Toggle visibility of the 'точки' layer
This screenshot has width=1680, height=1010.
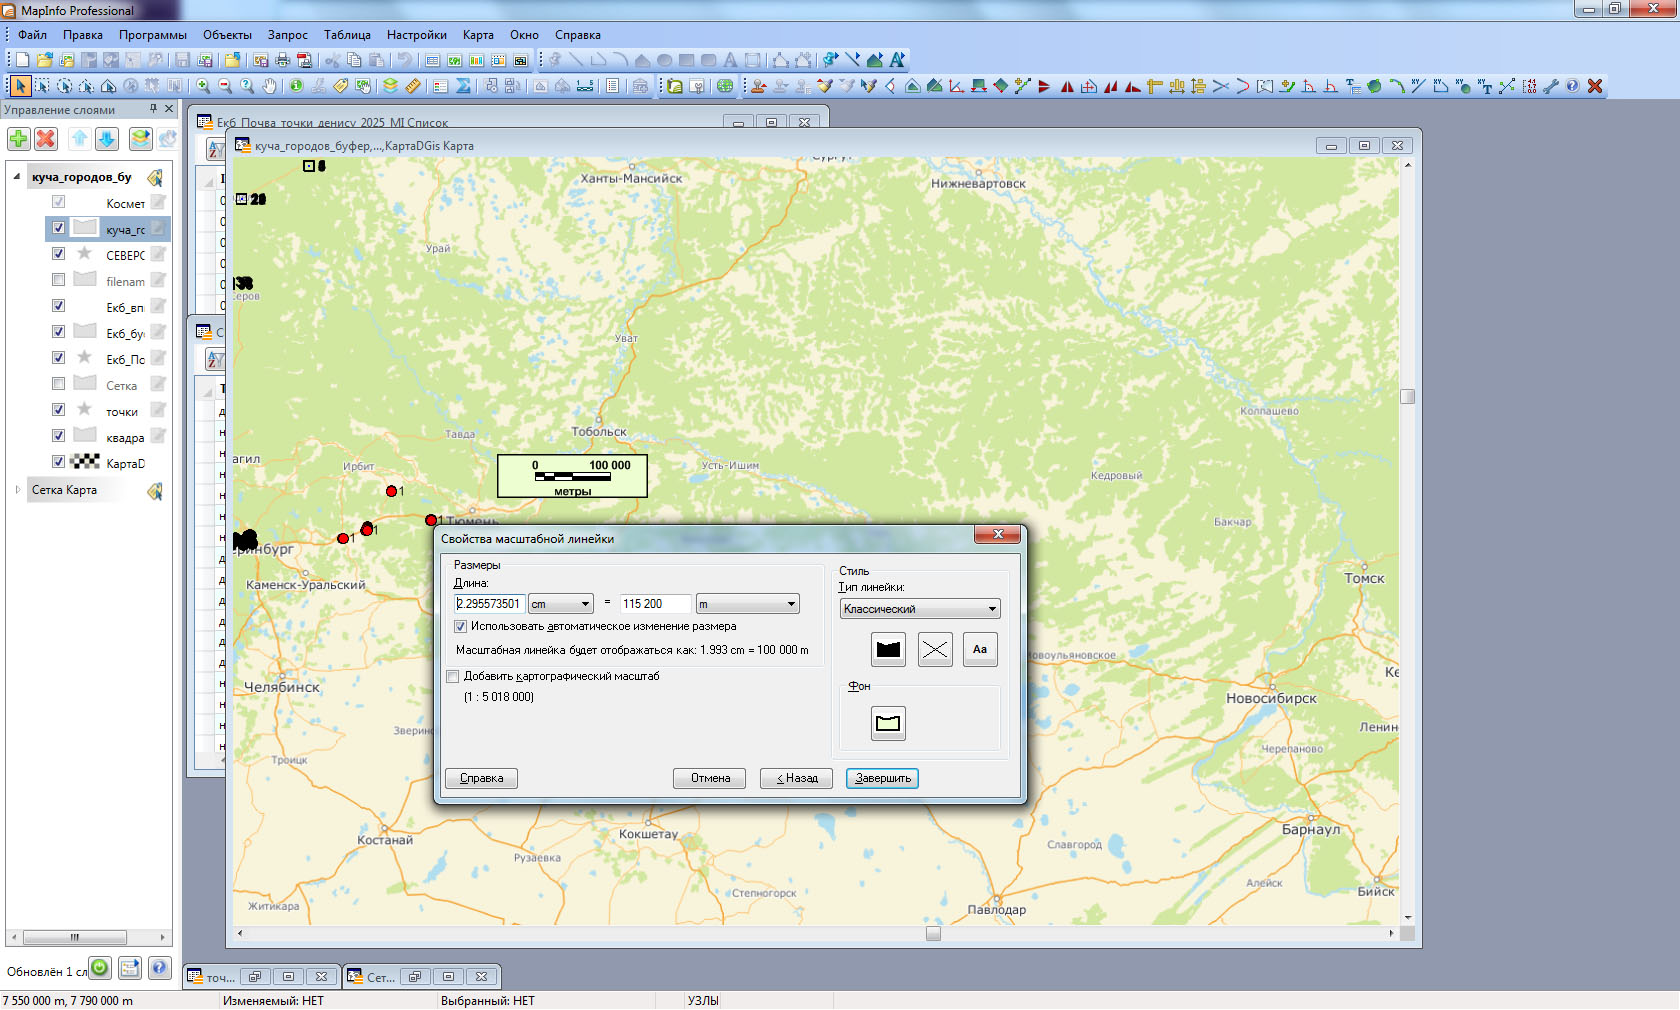coord(59,410)
